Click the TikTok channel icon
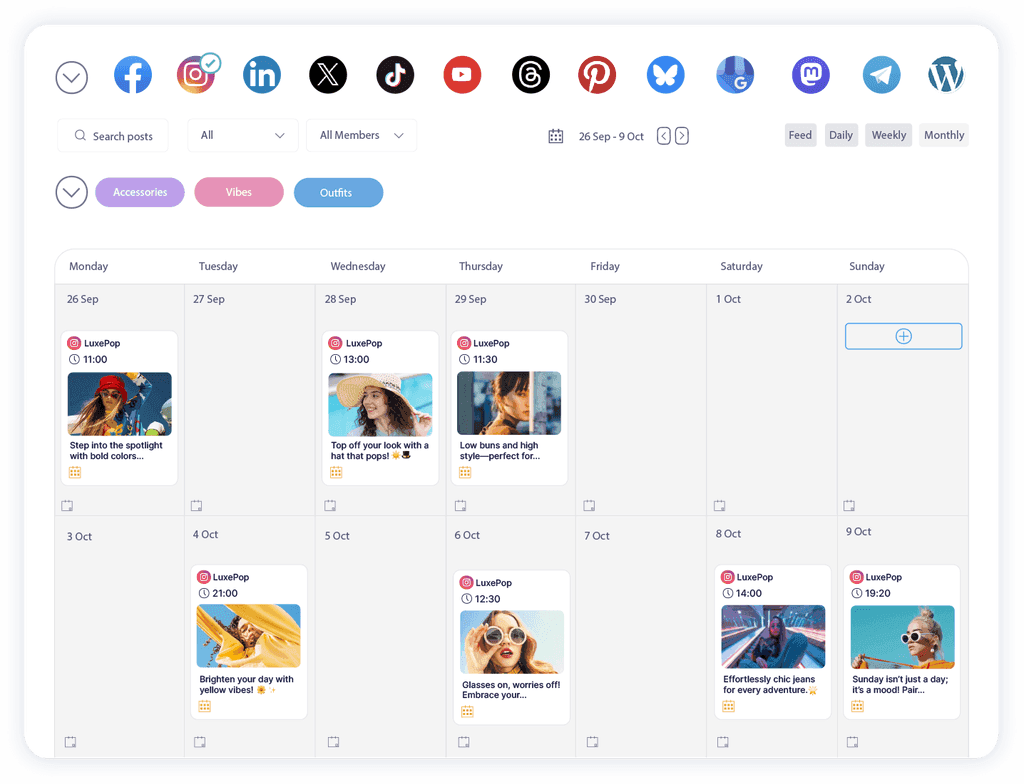 click(x=395, y=74)
